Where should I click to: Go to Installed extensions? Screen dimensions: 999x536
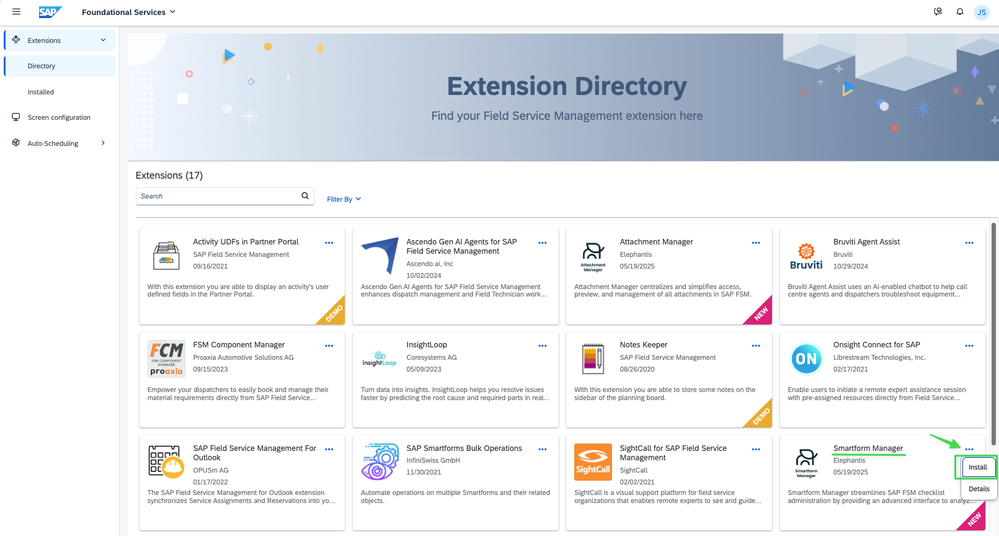[x=41, y=92]
